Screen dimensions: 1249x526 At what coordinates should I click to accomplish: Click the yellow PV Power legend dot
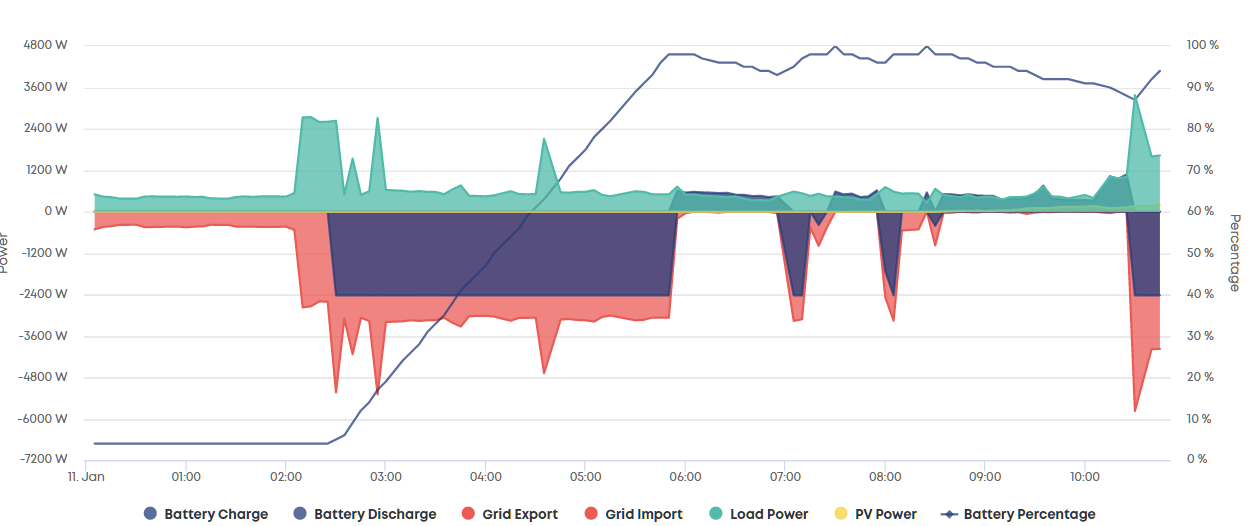coord(840,514)
